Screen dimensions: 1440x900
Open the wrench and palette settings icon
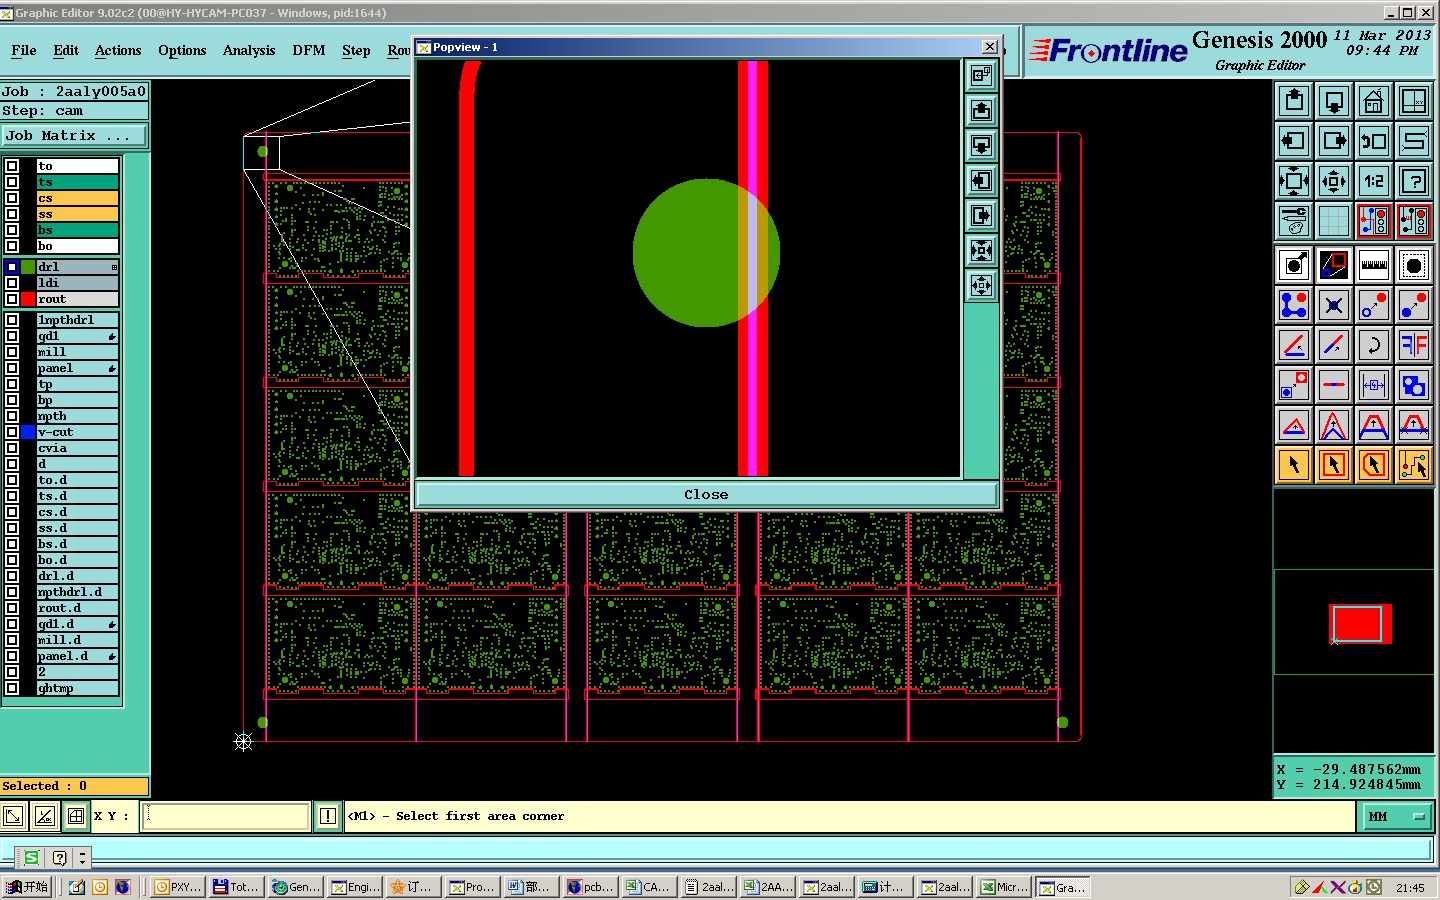coord(1294,221)
